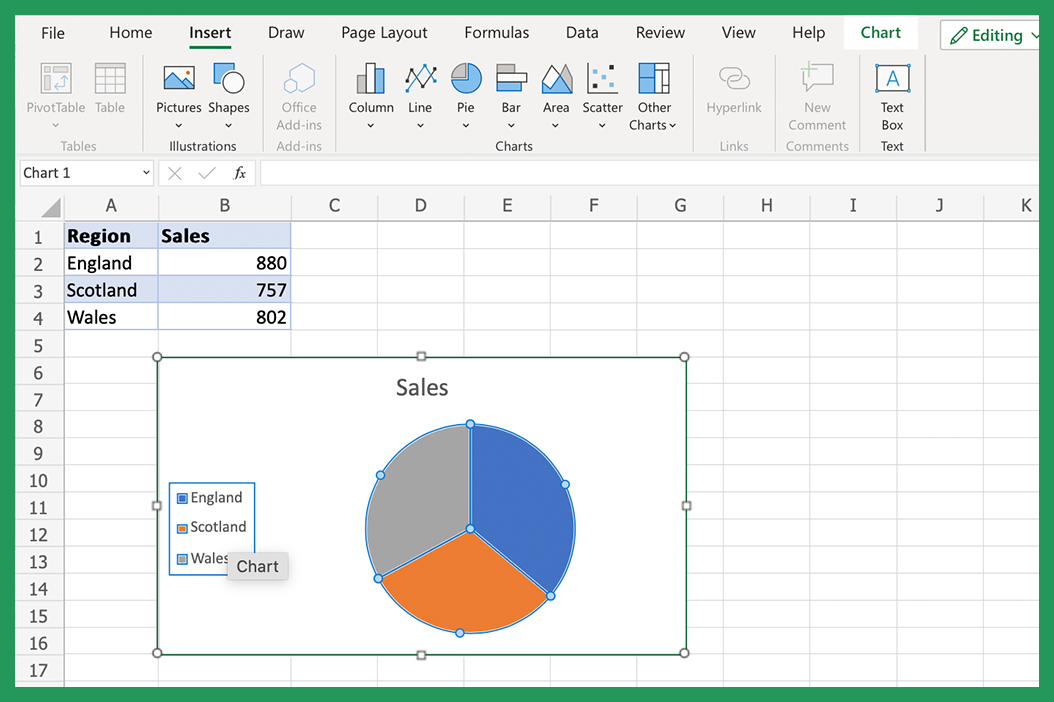Viewport: 1054px width, 702px height.
Task: Open the Chart 1 name box dropdown
Action: pos(146,173)
